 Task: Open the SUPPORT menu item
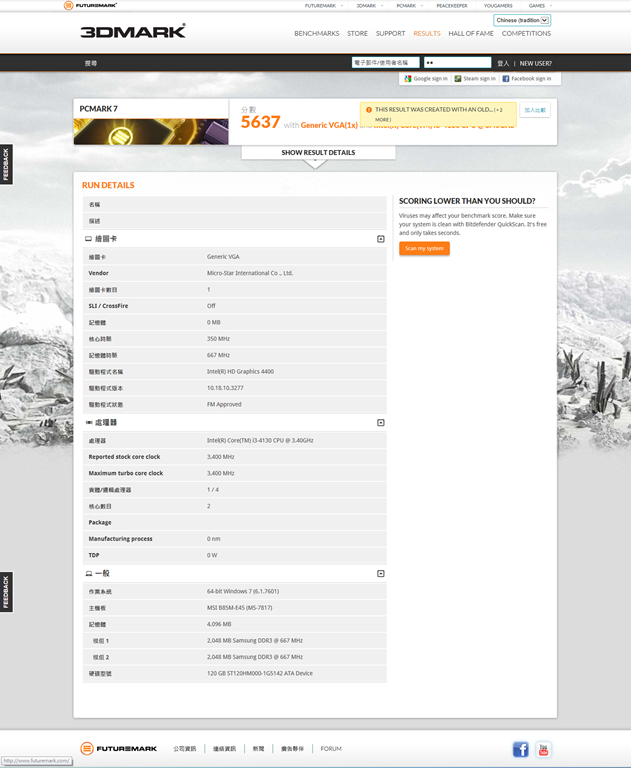pos(390,33)
